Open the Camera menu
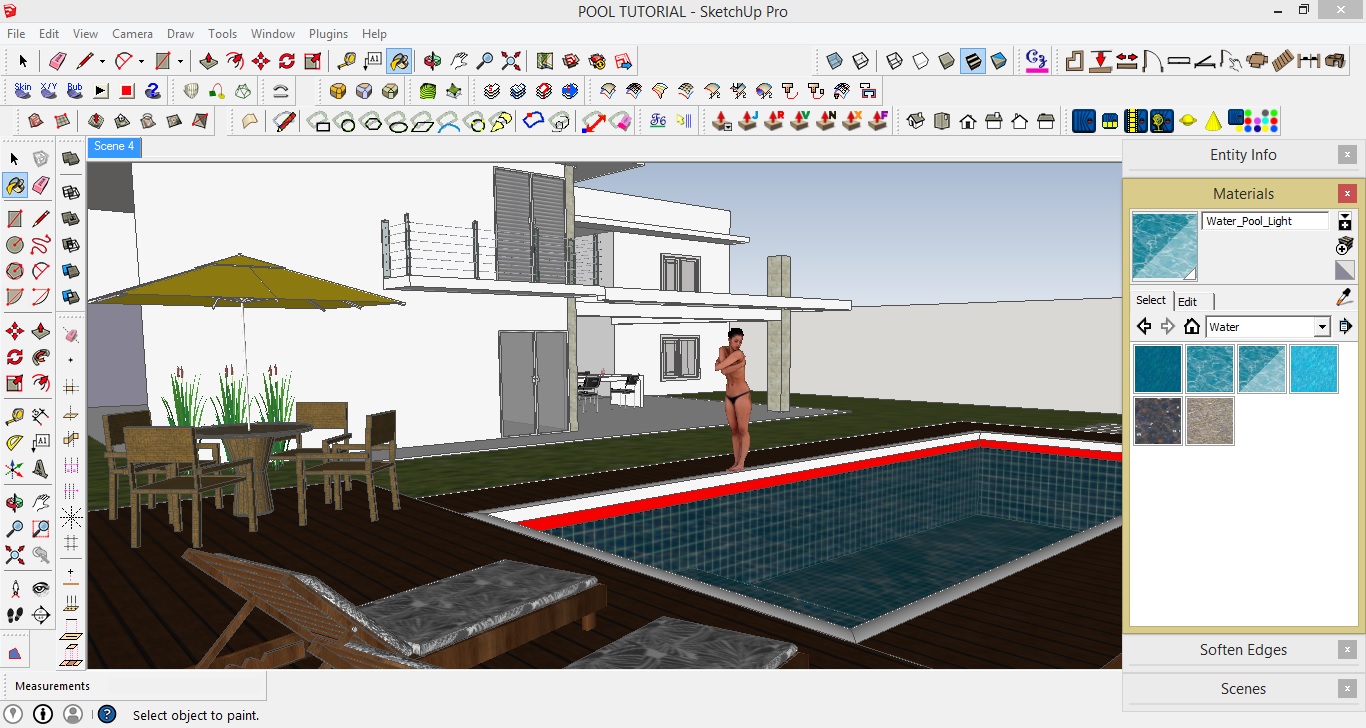 [132, 33]
